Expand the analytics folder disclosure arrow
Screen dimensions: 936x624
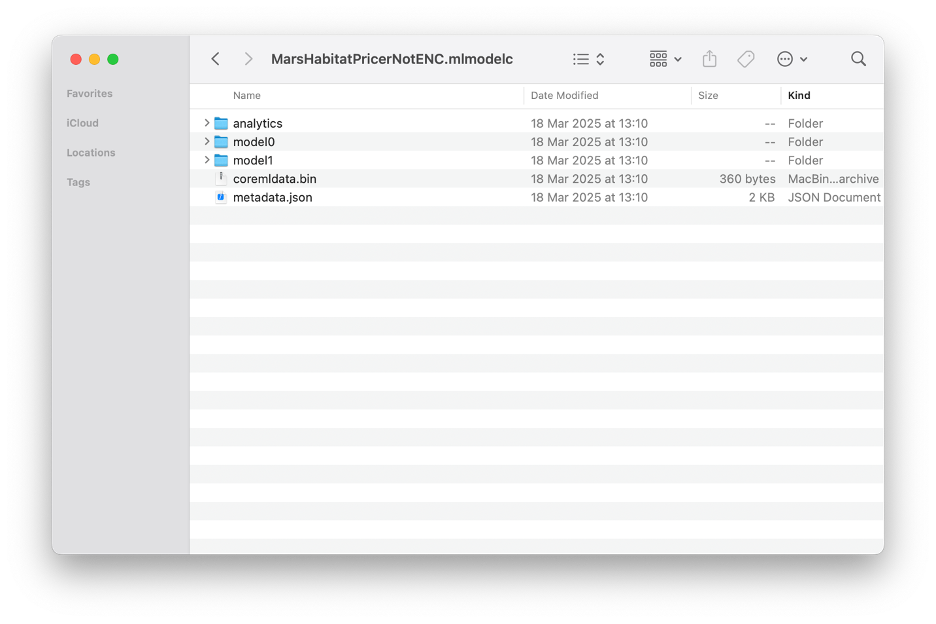[207, 124]
